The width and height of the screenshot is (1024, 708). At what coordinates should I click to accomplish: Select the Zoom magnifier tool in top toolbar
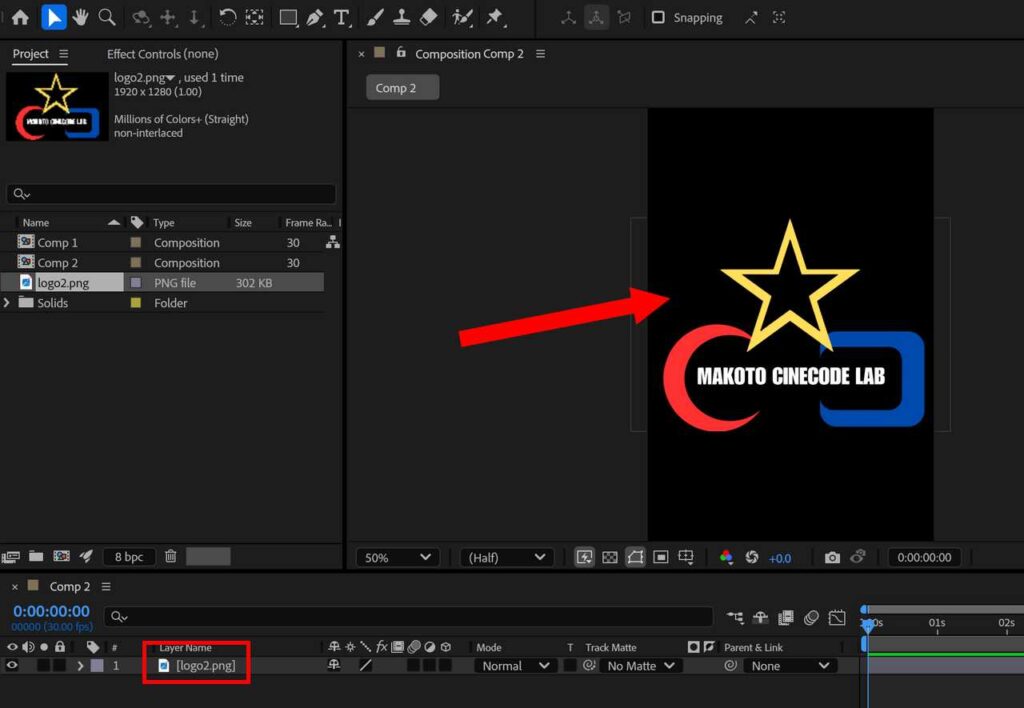click(107, 18)
